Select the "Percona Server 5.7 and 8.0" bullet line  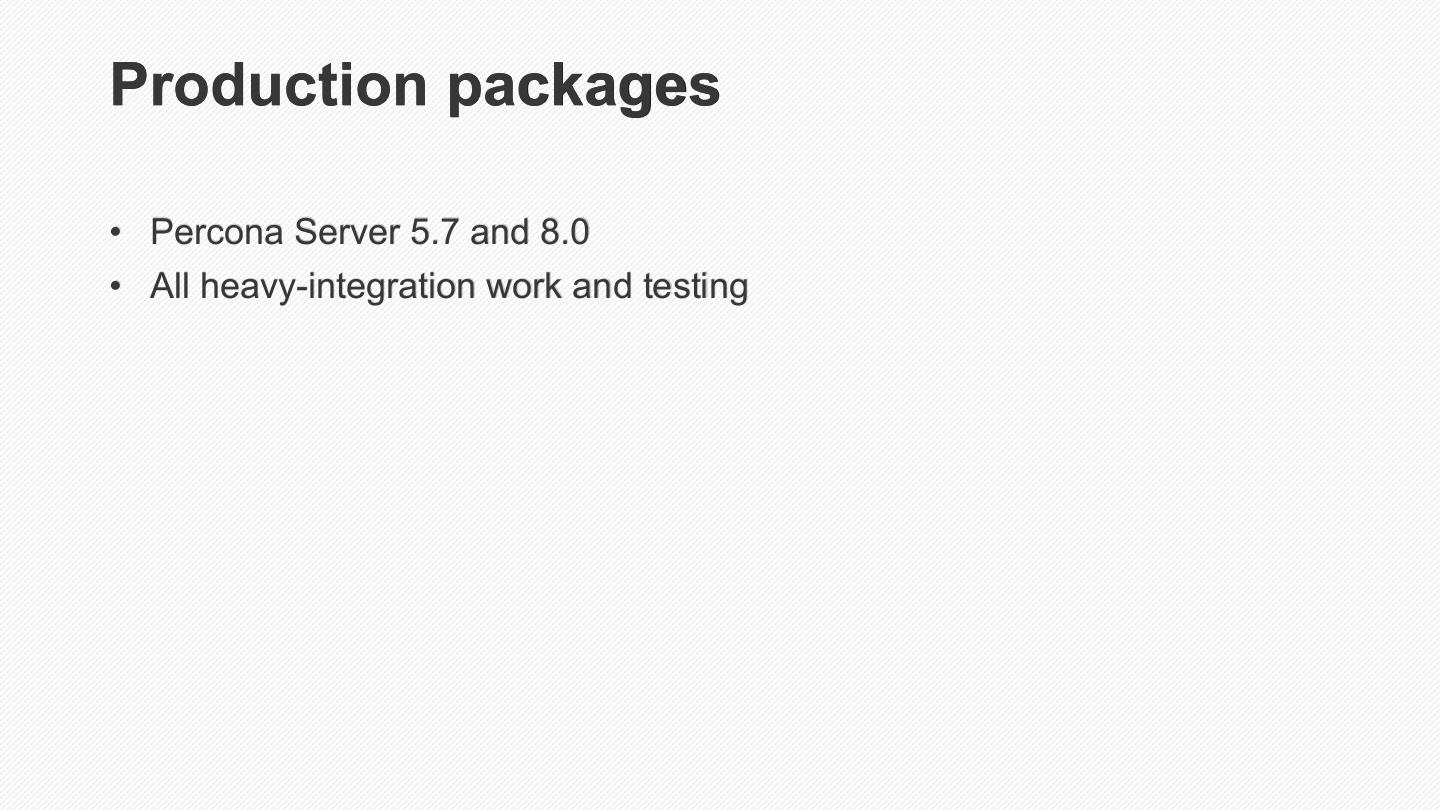pos(369,232)
